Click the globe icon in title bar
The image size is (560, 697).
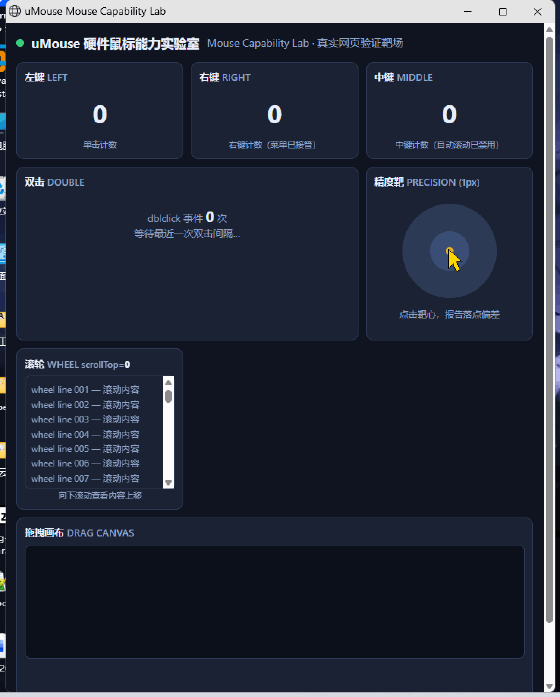(15, 11)
